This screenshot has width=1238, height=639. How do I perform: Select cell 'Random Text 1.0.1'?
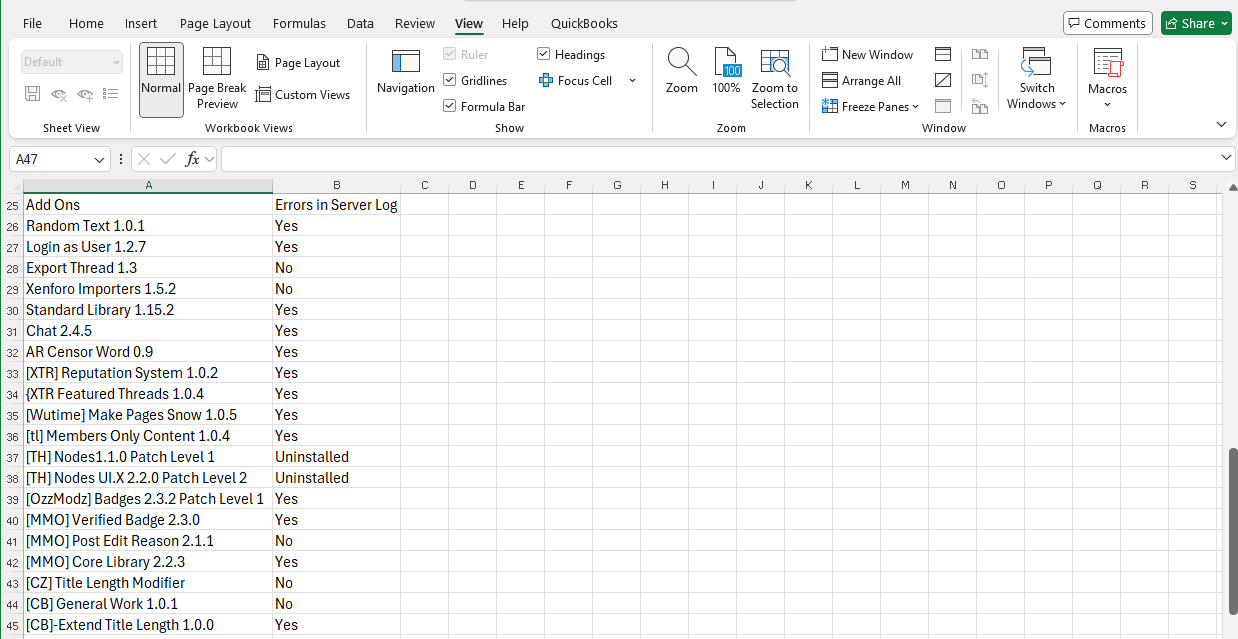tap(148, 226)
